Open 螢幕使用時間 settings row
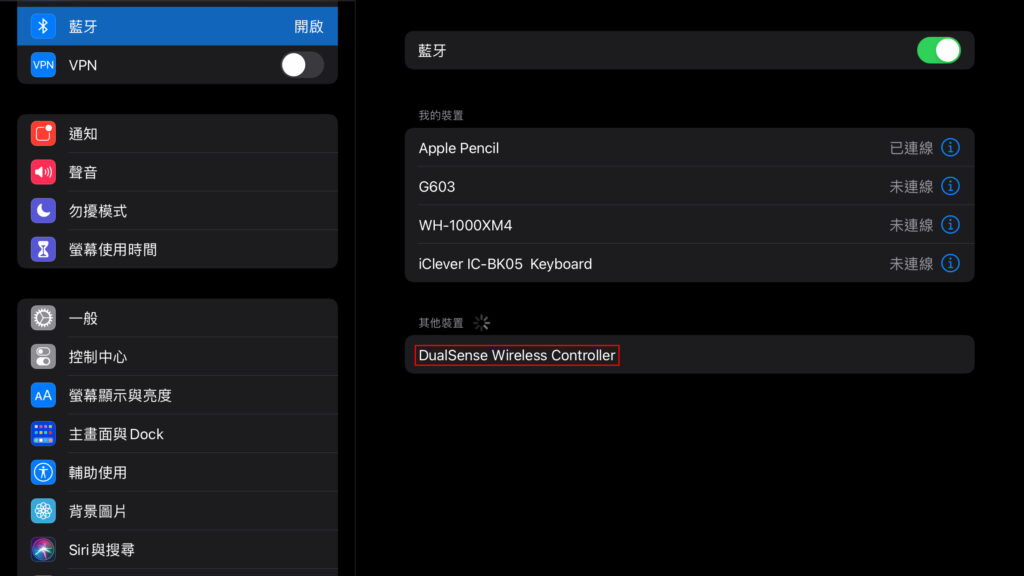 coord(178,249)
